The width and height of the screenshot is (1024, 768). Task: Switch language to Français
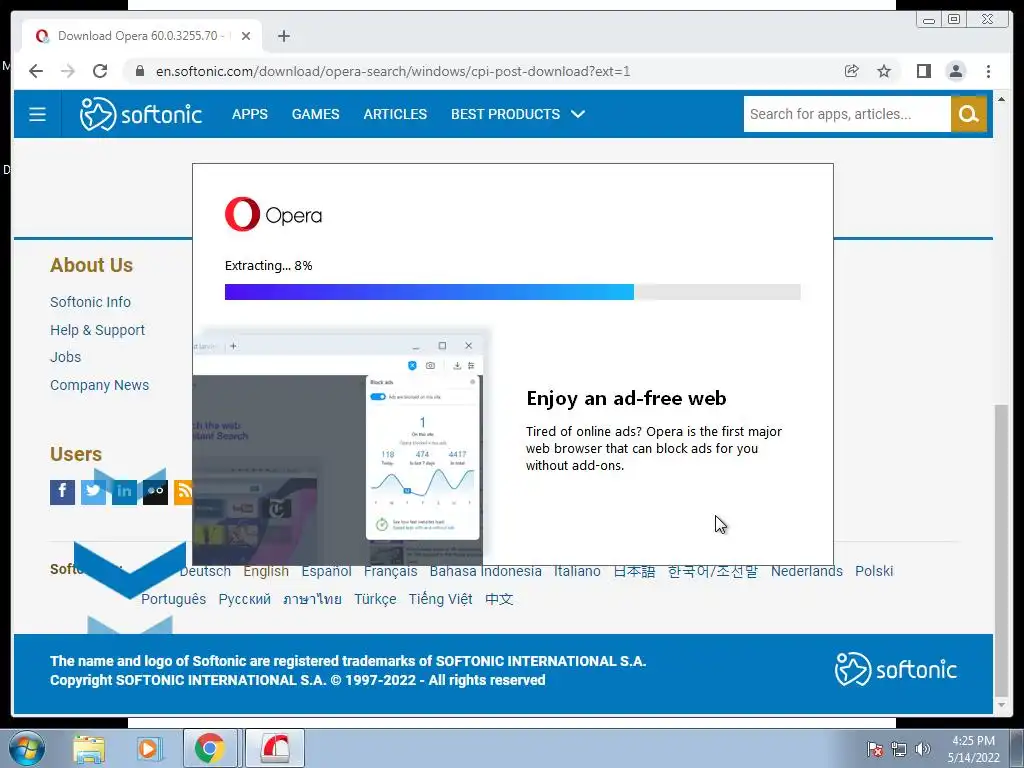(391, 571)
